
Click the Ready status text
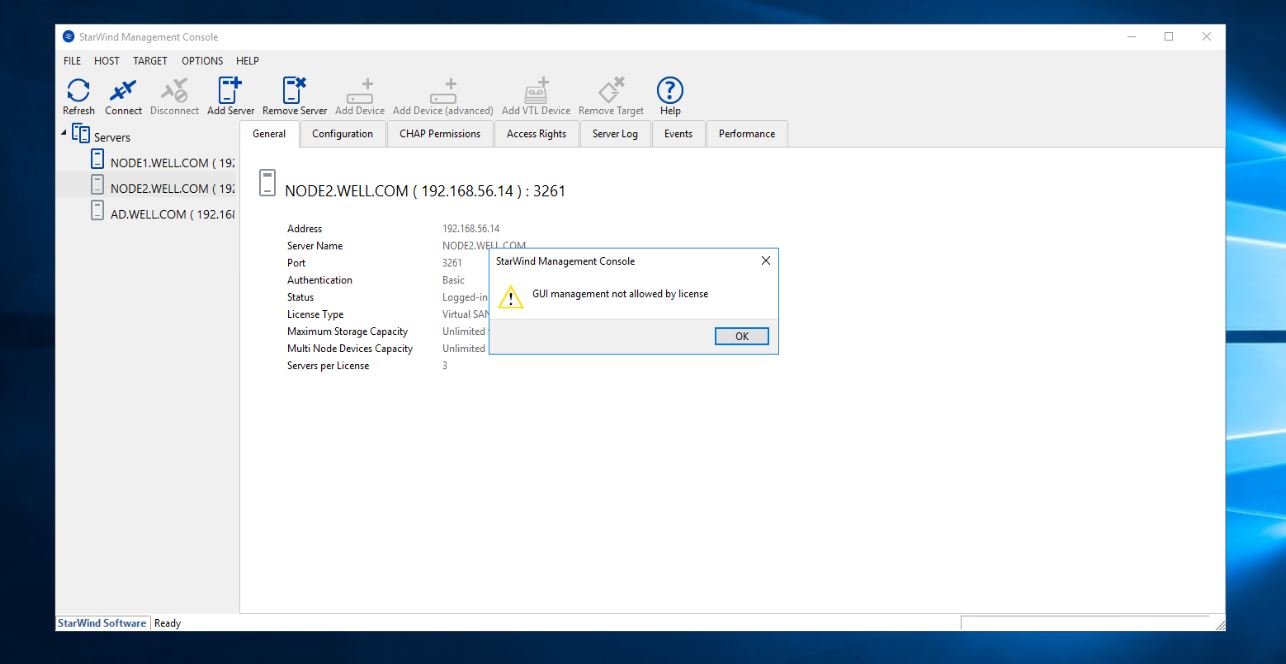(167, 623)
